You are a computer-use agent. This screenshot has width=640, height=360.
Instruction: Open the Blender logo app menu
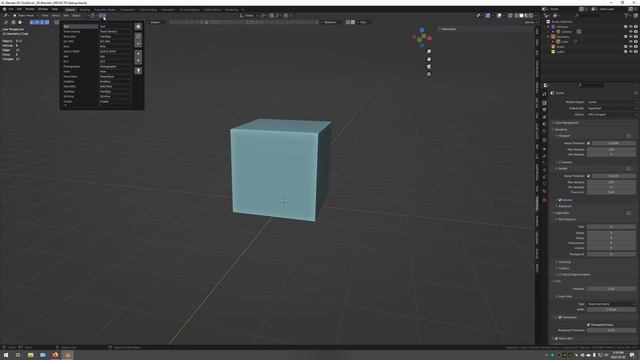click(x=4, y=9)
